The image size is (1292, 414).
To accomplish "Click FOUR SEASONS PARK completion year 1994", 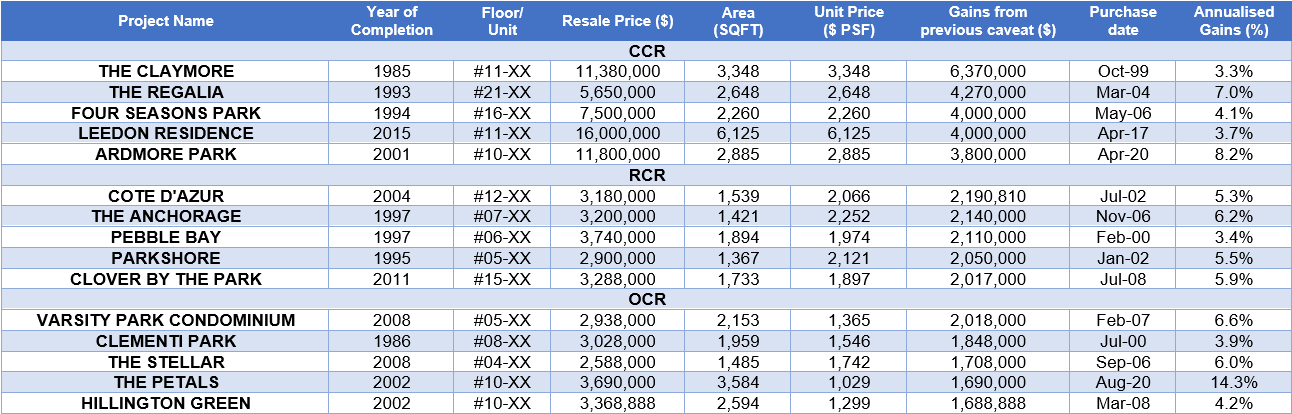I will pyautogui.click(x=391, y=113).
